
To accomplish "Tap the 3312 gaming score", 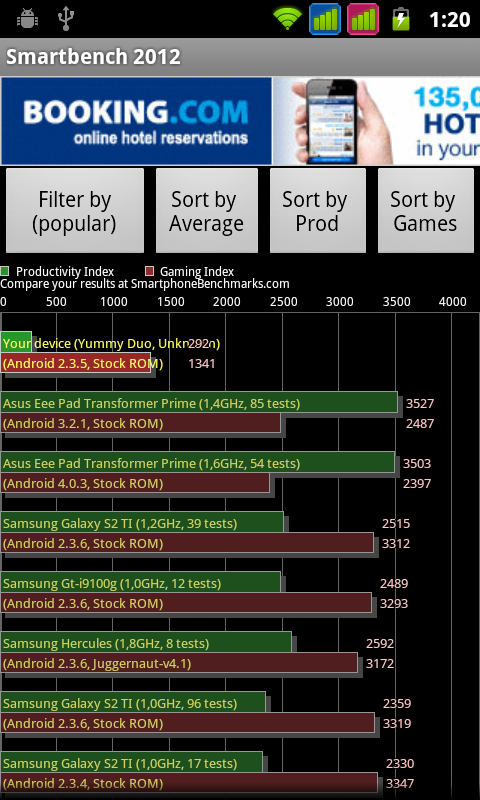I will tap(396, 544).
